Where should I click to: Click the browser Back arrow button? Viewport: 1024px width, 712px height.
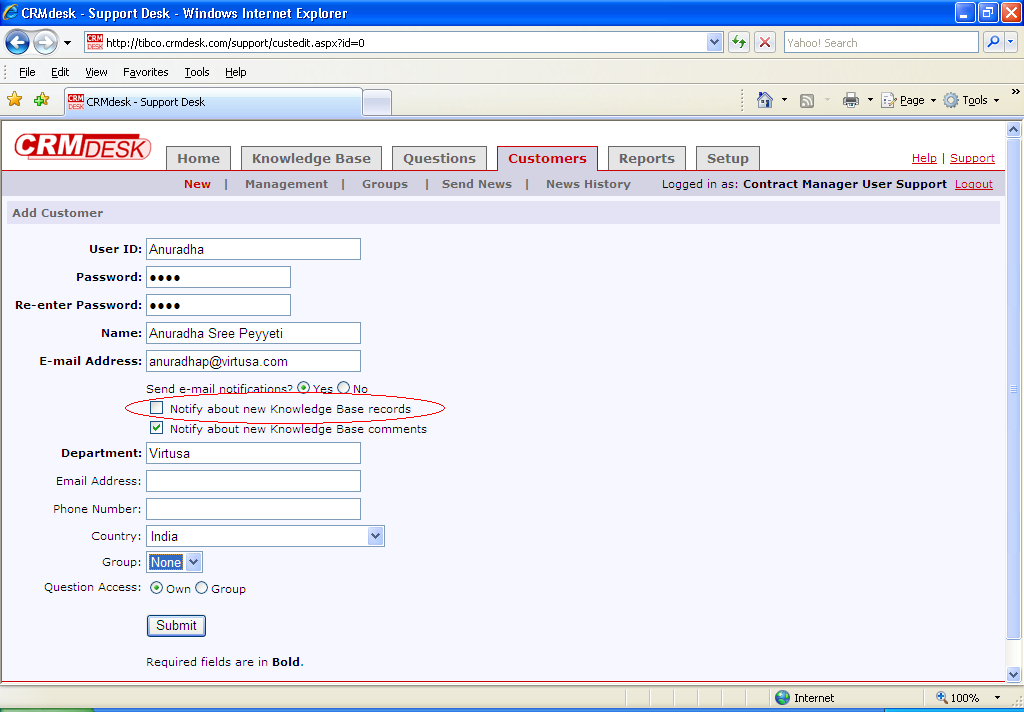click(18, 43)
